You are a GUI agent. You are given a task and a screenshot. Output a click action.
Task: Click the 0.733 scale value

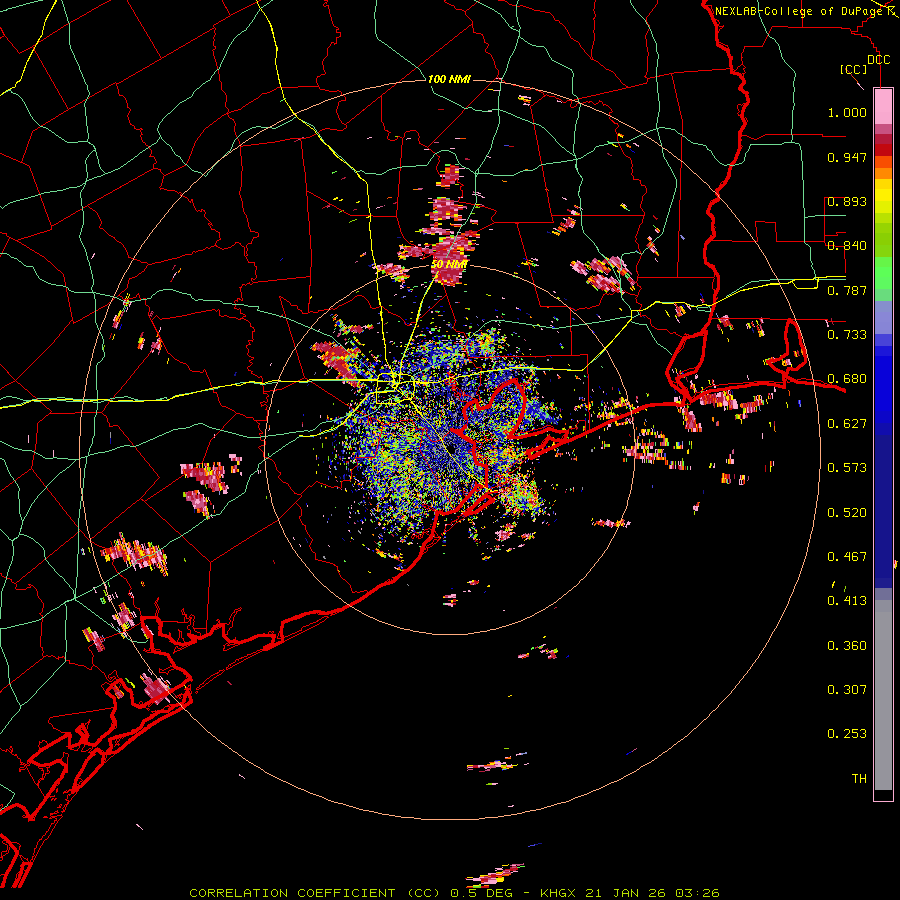pos(847,335)
